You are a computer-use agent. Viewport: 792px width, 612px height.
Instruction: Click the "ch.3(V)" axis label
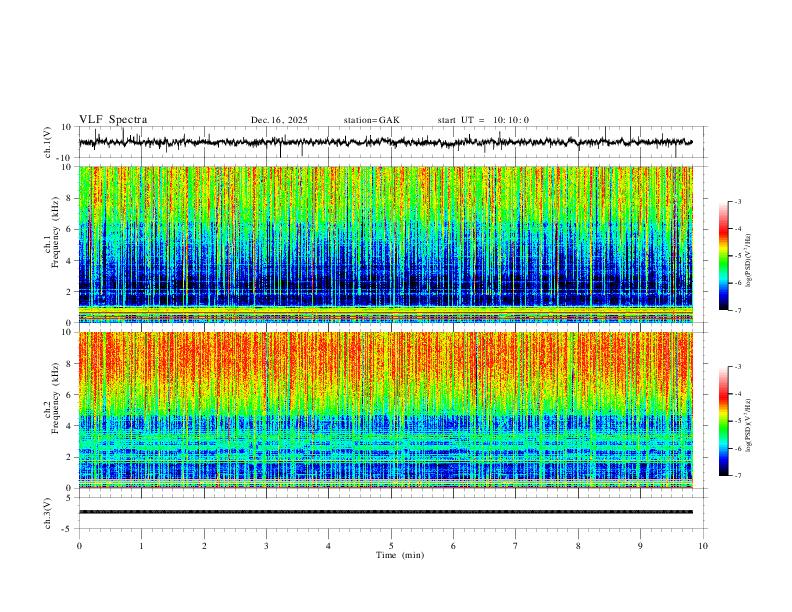48,513
